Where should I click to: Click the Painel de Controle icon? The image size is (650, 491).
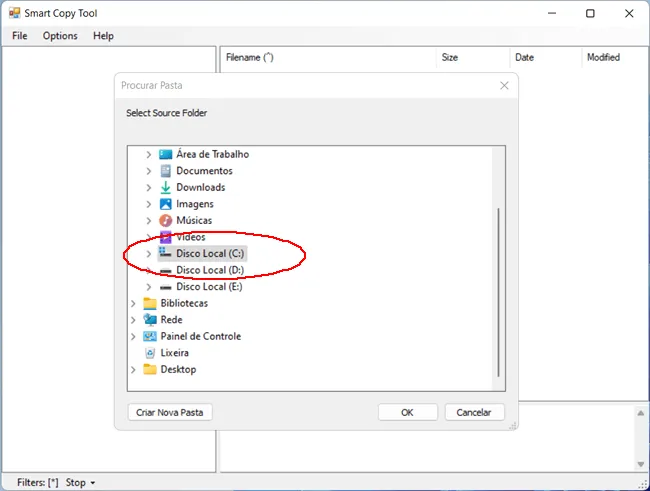(150, 336)
